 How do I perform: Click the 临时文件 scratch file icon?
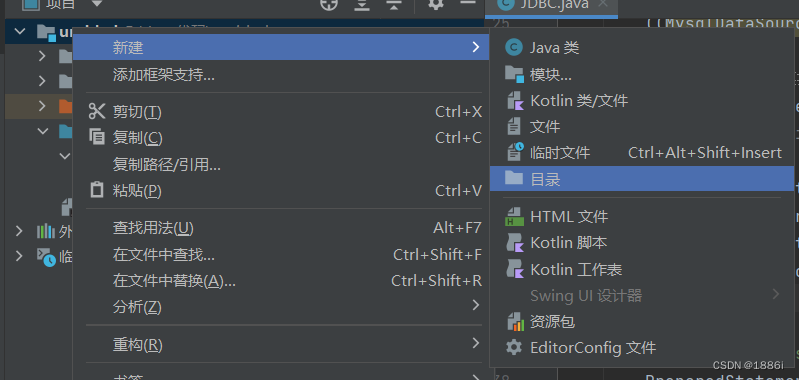[x=515, y=152]
